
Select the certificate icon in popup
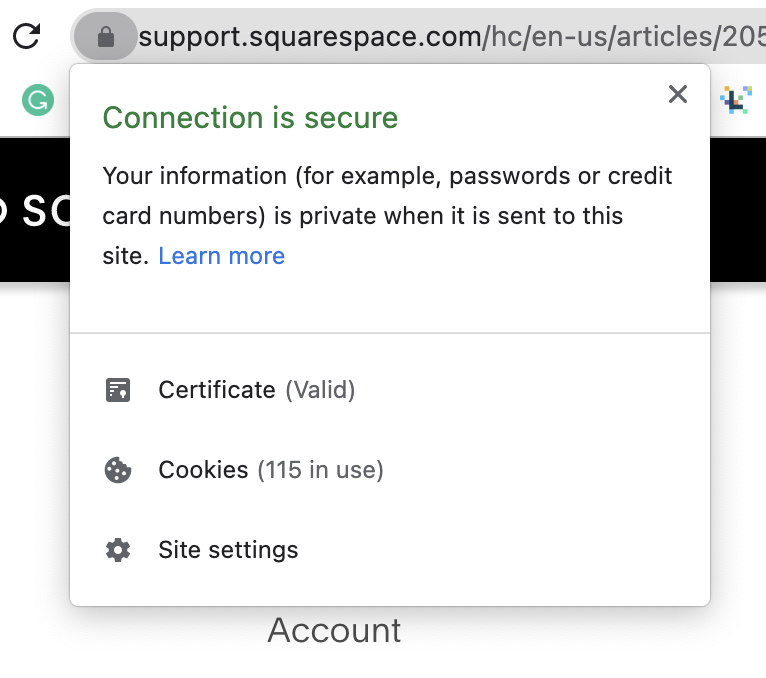point(118,390)
